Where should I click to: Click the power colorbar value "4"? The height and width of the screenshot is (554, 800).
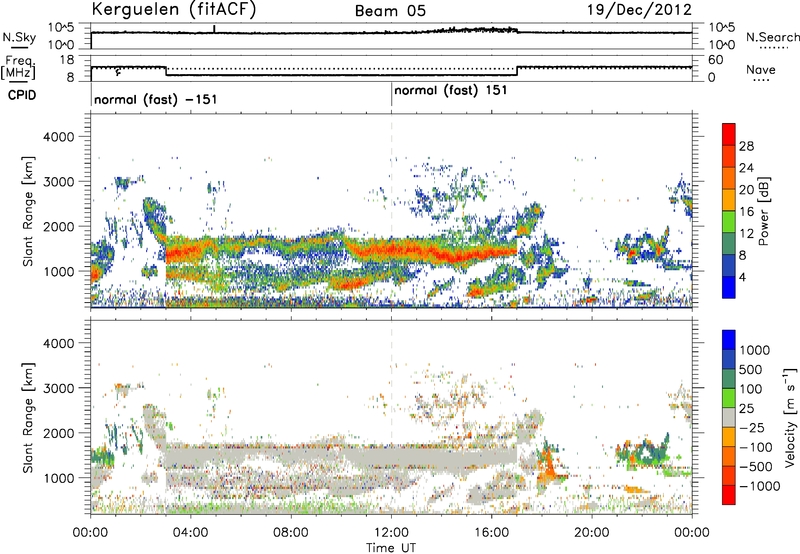(742, 277)
